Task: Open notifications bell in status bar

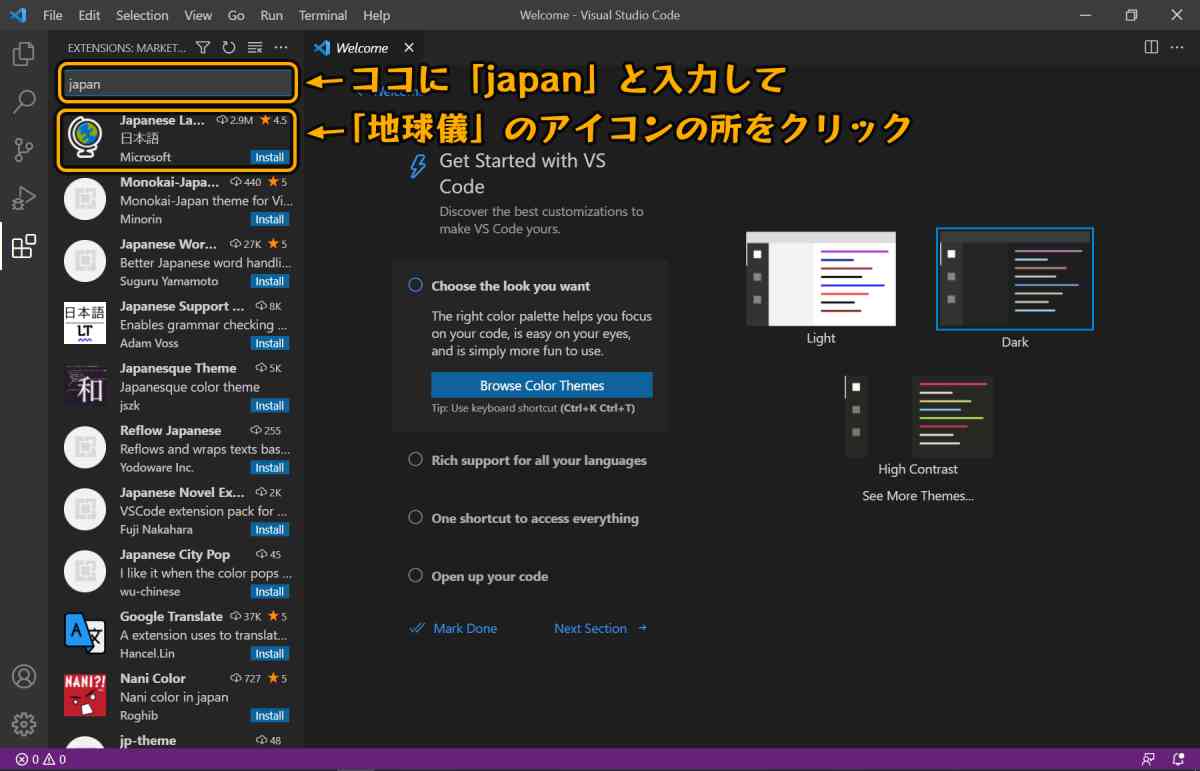Action: click(1178, 759)
